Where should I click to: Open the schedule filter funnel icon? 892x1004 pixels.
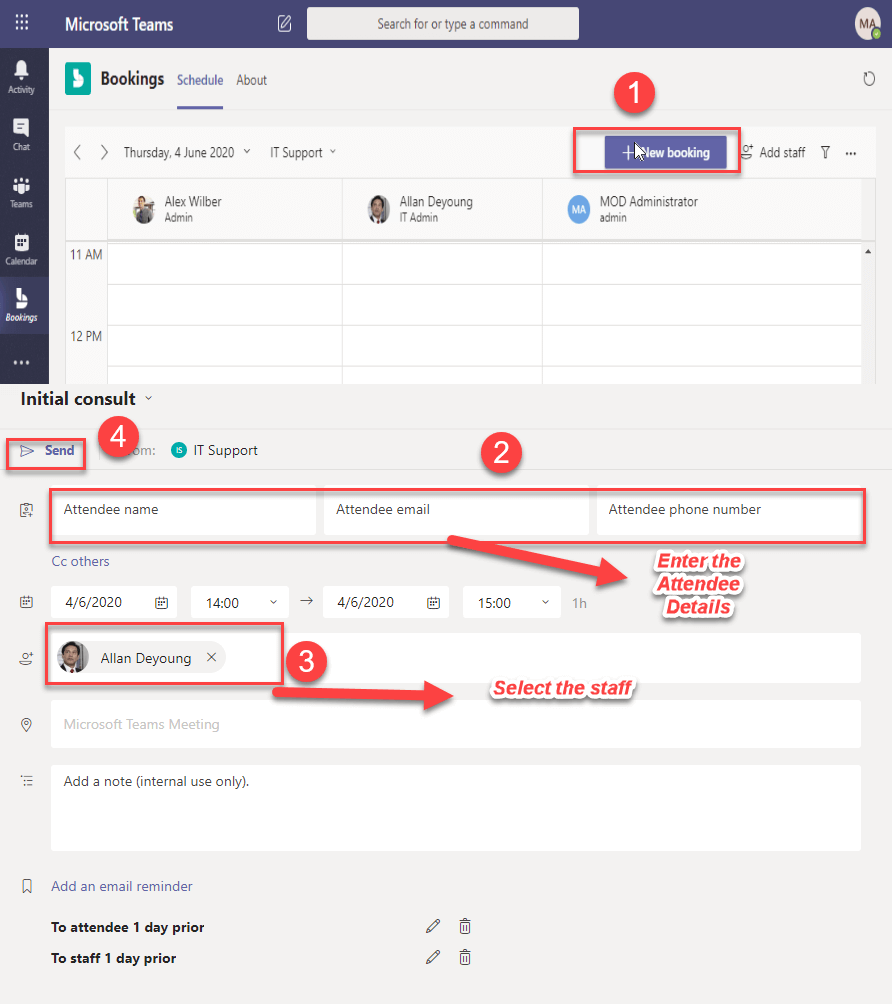click(x=825, y=152)
